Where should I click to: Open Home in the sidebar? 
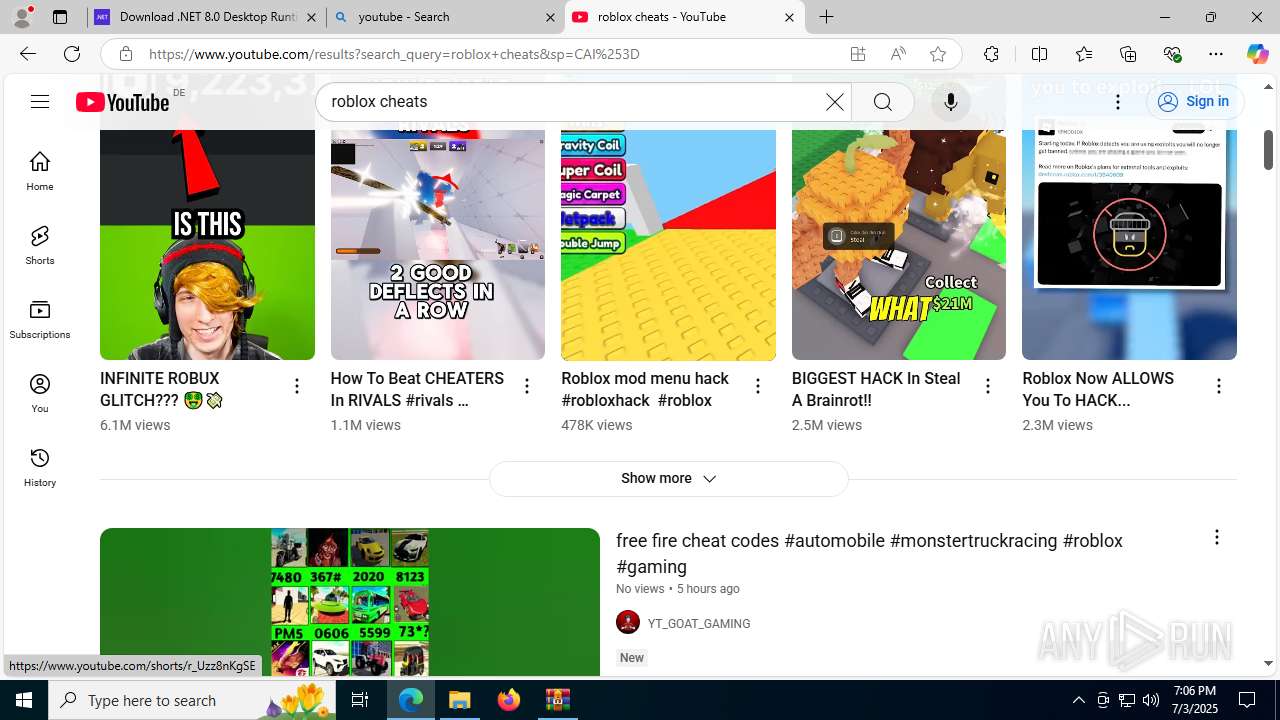(x=40, y=171)
